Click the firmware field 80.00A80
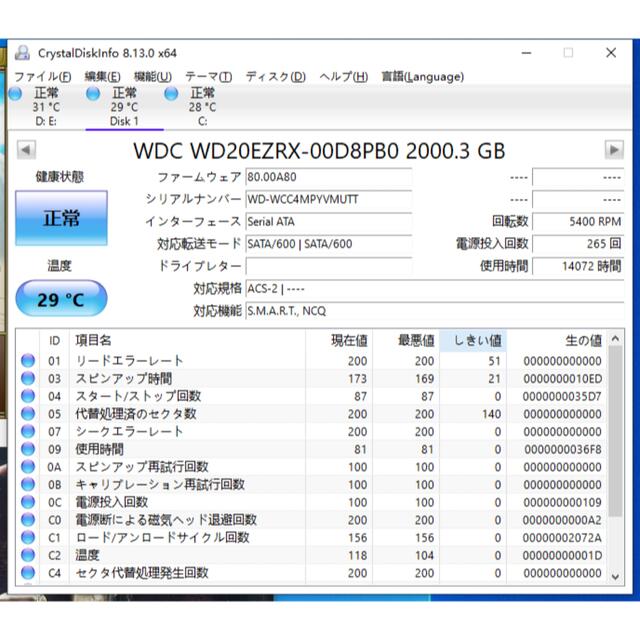The width and height of the screenshot is (640, 640). [x=329, y=177]
